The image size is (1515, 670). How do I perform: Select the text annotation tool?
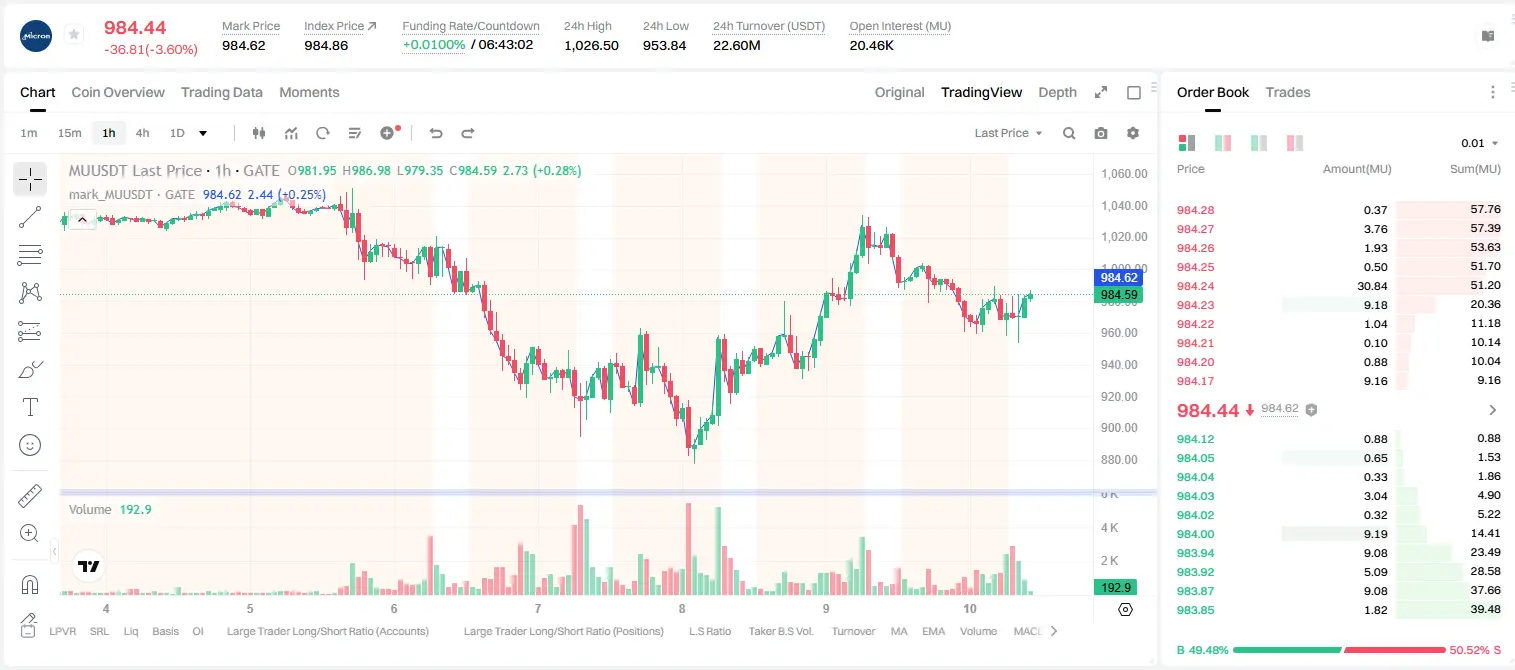click(x=30, y=407)
